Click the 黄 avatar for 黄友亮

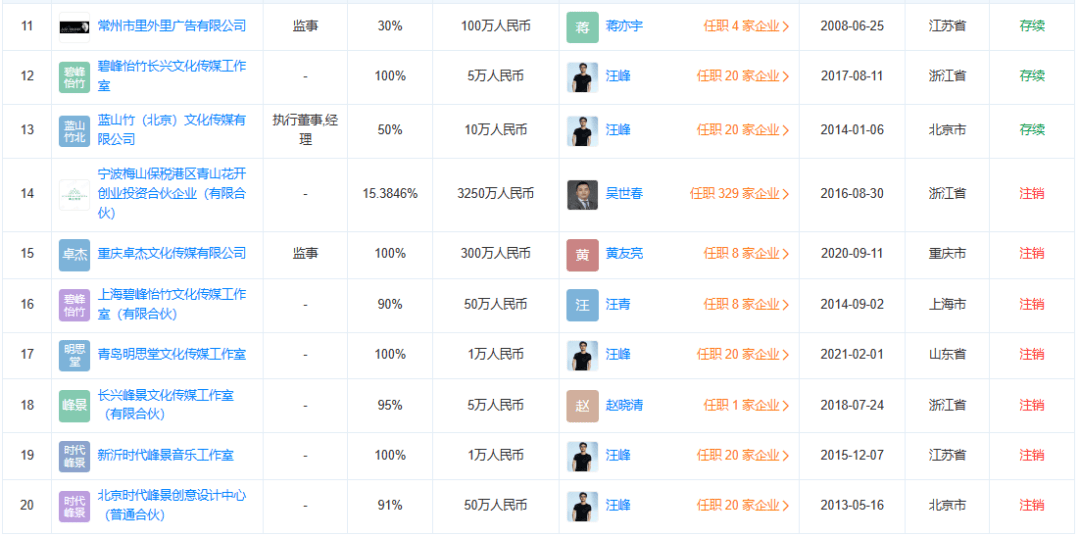[582, 254]
